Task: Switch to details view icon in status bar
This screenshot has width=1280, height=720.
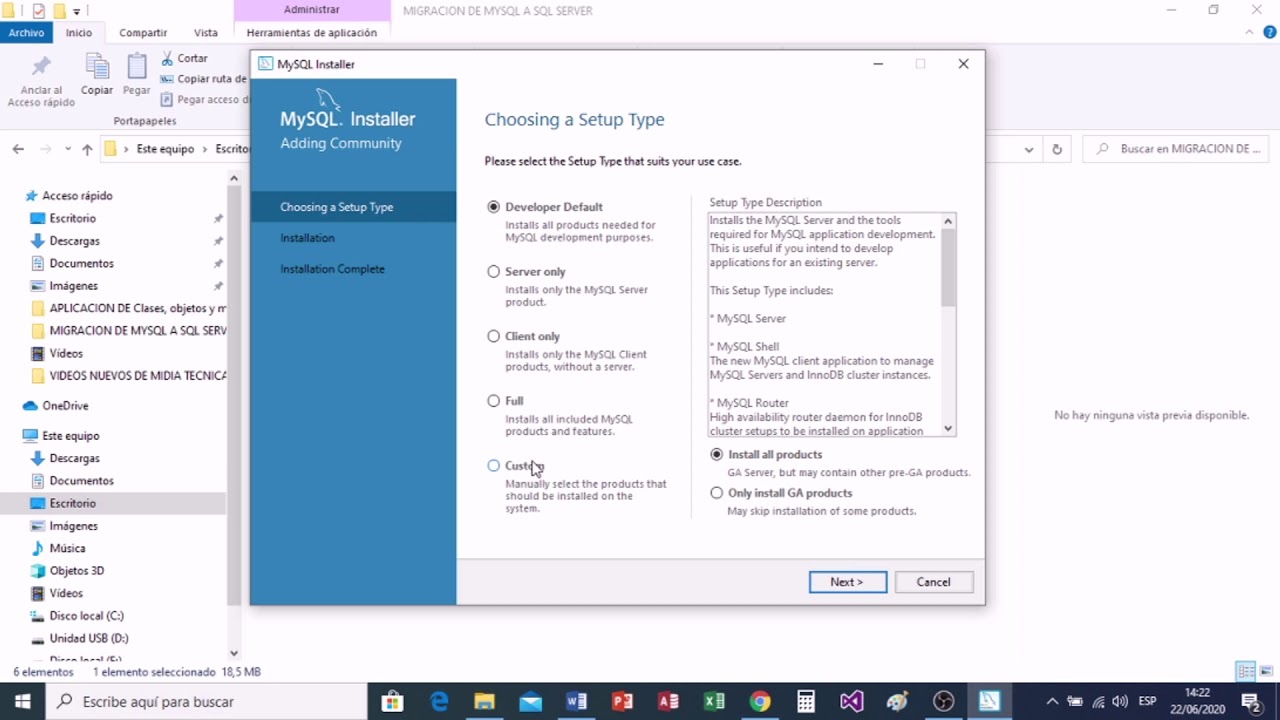Action: coord(1246,671)
